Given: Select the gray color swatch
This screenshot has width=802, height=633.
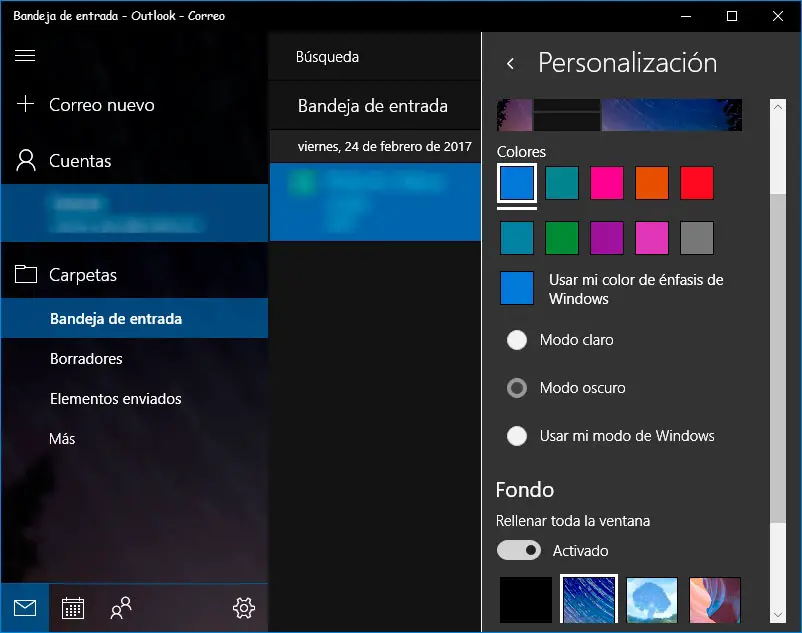Looking at the screenshot, I should pos(697,238).
